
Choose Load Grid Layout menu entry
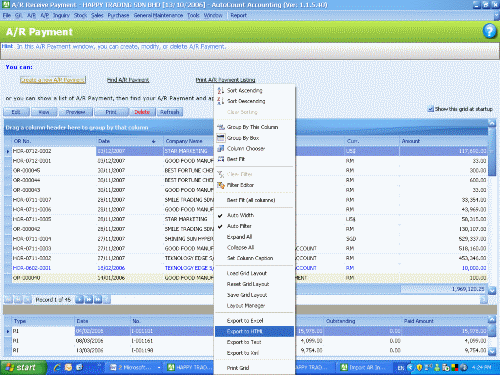coord(254,273)
